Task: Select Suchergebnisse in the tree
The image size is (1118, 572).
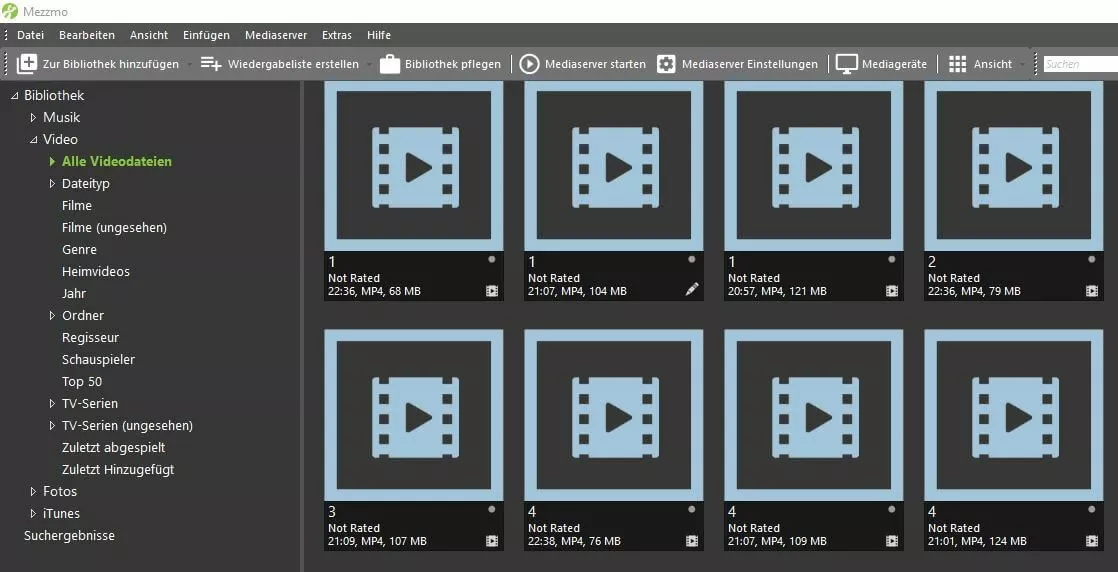Action: pyautogui.click(x=69, y=536)
